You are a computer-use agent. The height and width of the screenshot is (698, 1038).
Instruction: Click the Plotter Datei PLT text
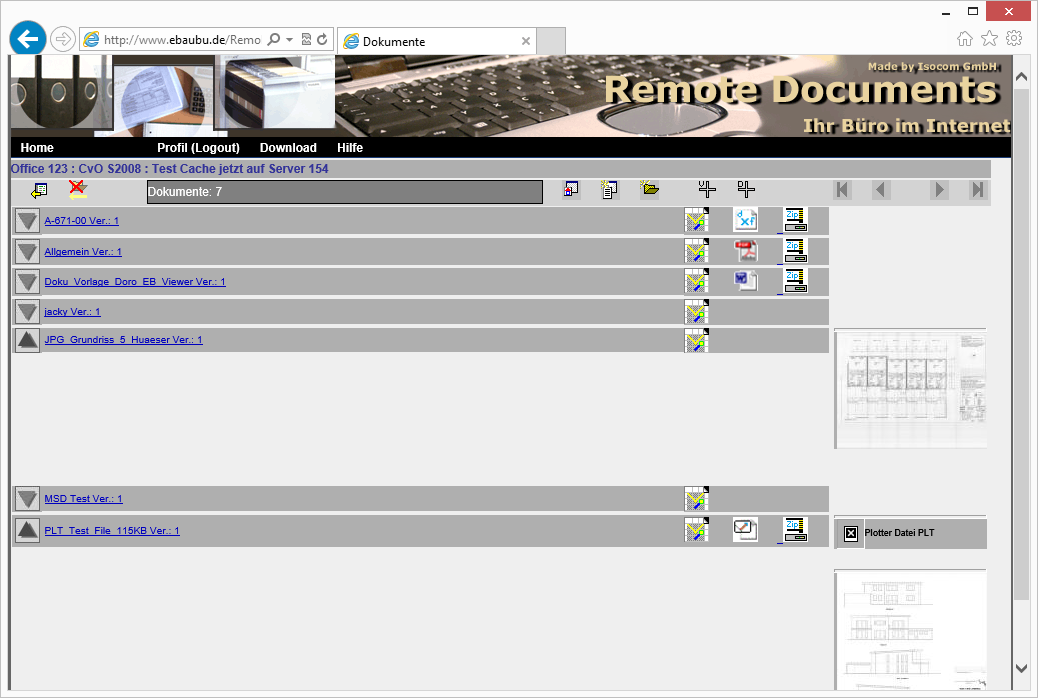coord(899,532)
